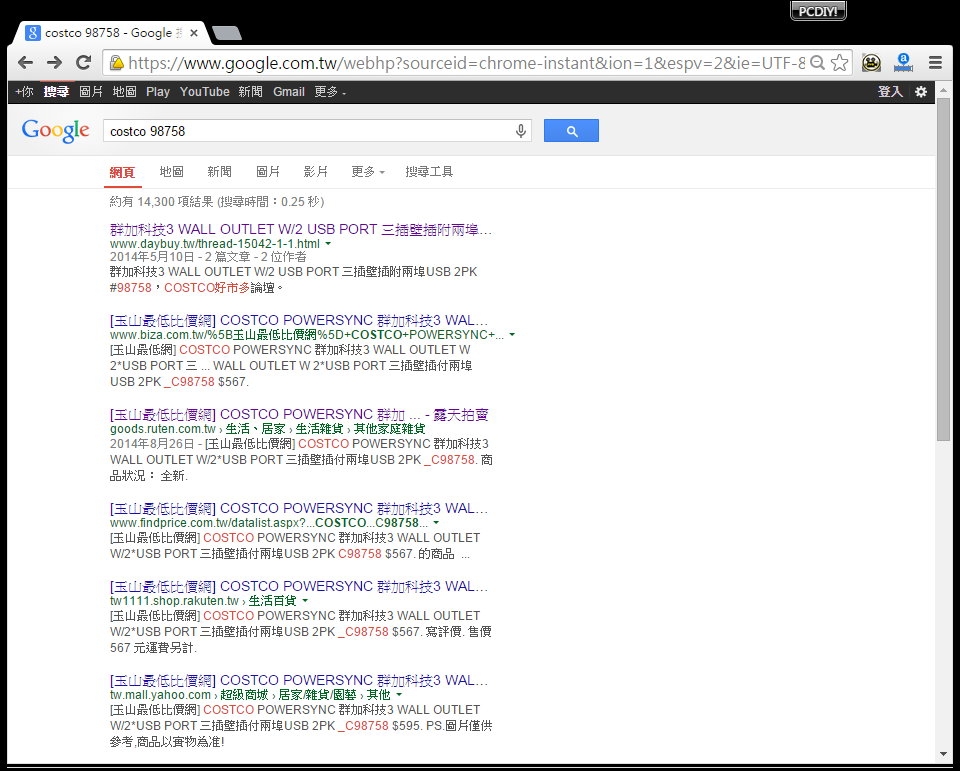Go back with the browser back arrow
The width and height of the screenshot is (960, 771).
(25, 62)
